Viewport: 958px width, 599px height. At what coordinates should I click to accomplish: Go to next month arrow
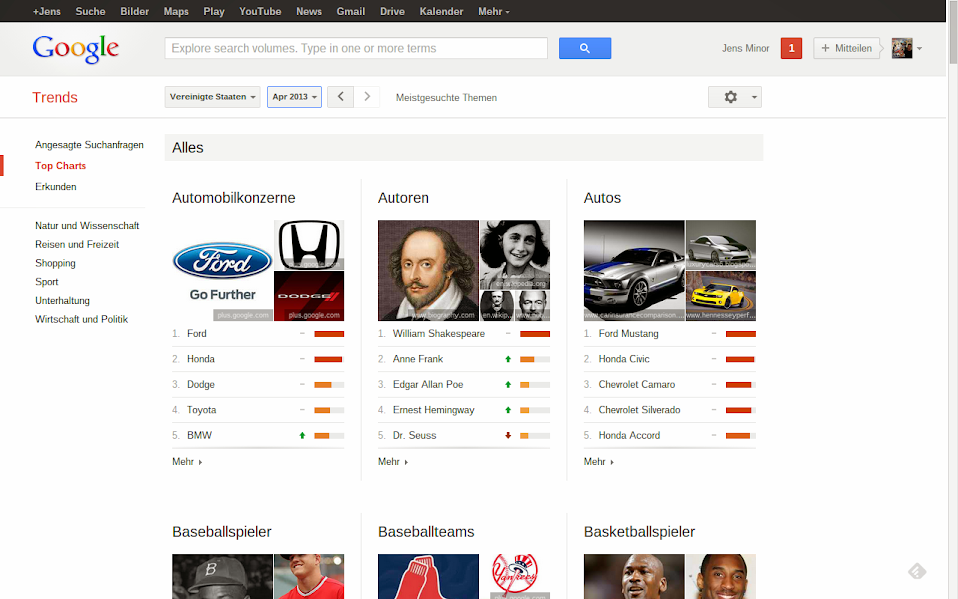pyautogui.click(x=367, y=97)
